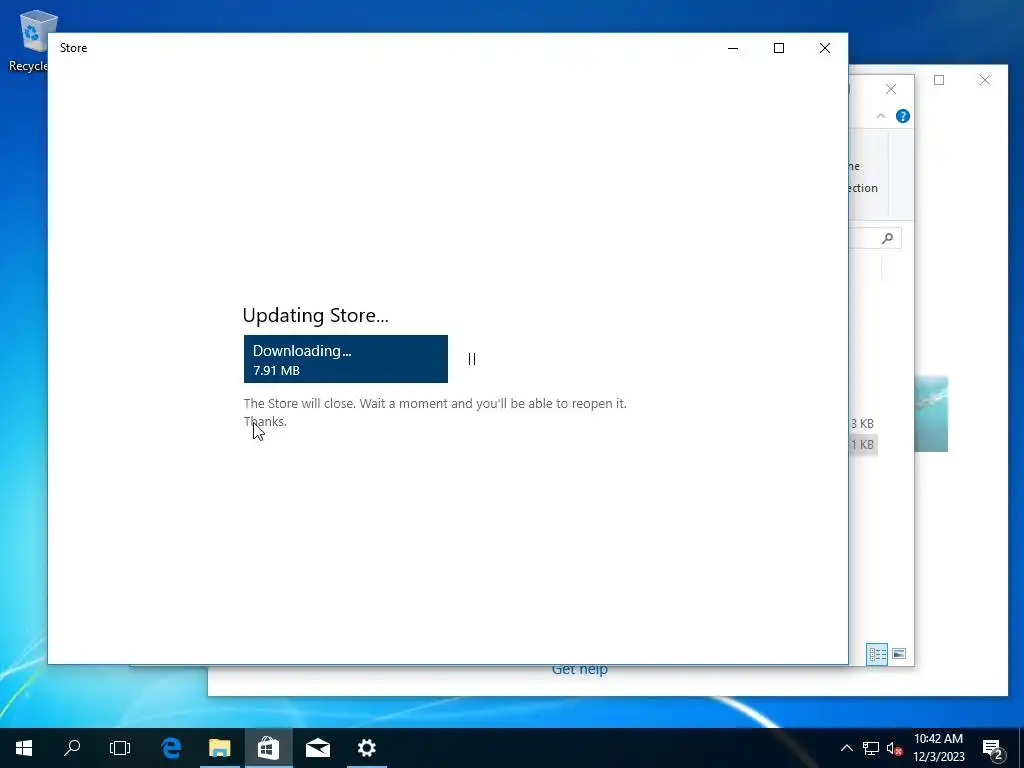Screen dimensions: 1024x768
Task: Pause the Store update download
Action: click(472, 359)
